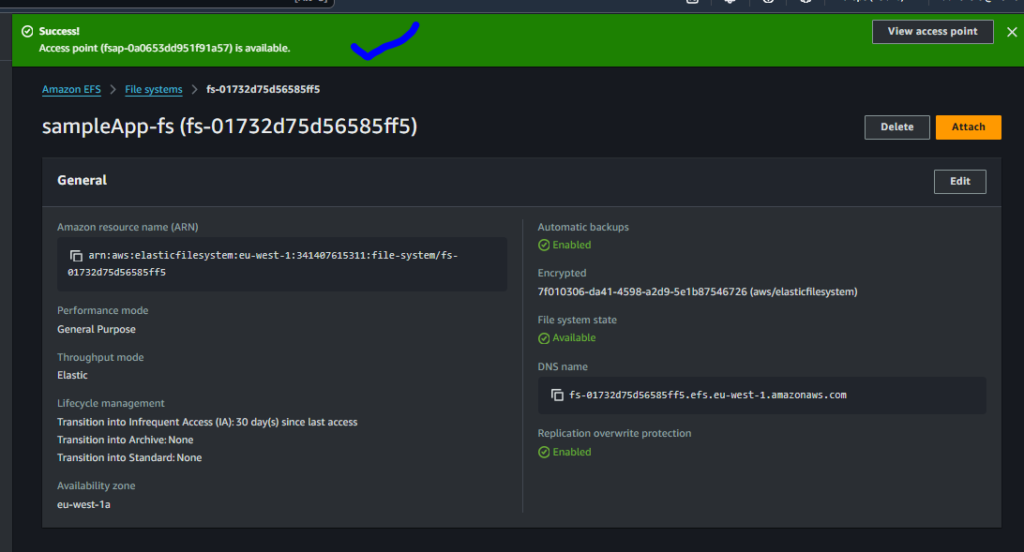Edit the General settings
The width and height of the screenshot is (1024, 552).
click(x=959, y=182)
